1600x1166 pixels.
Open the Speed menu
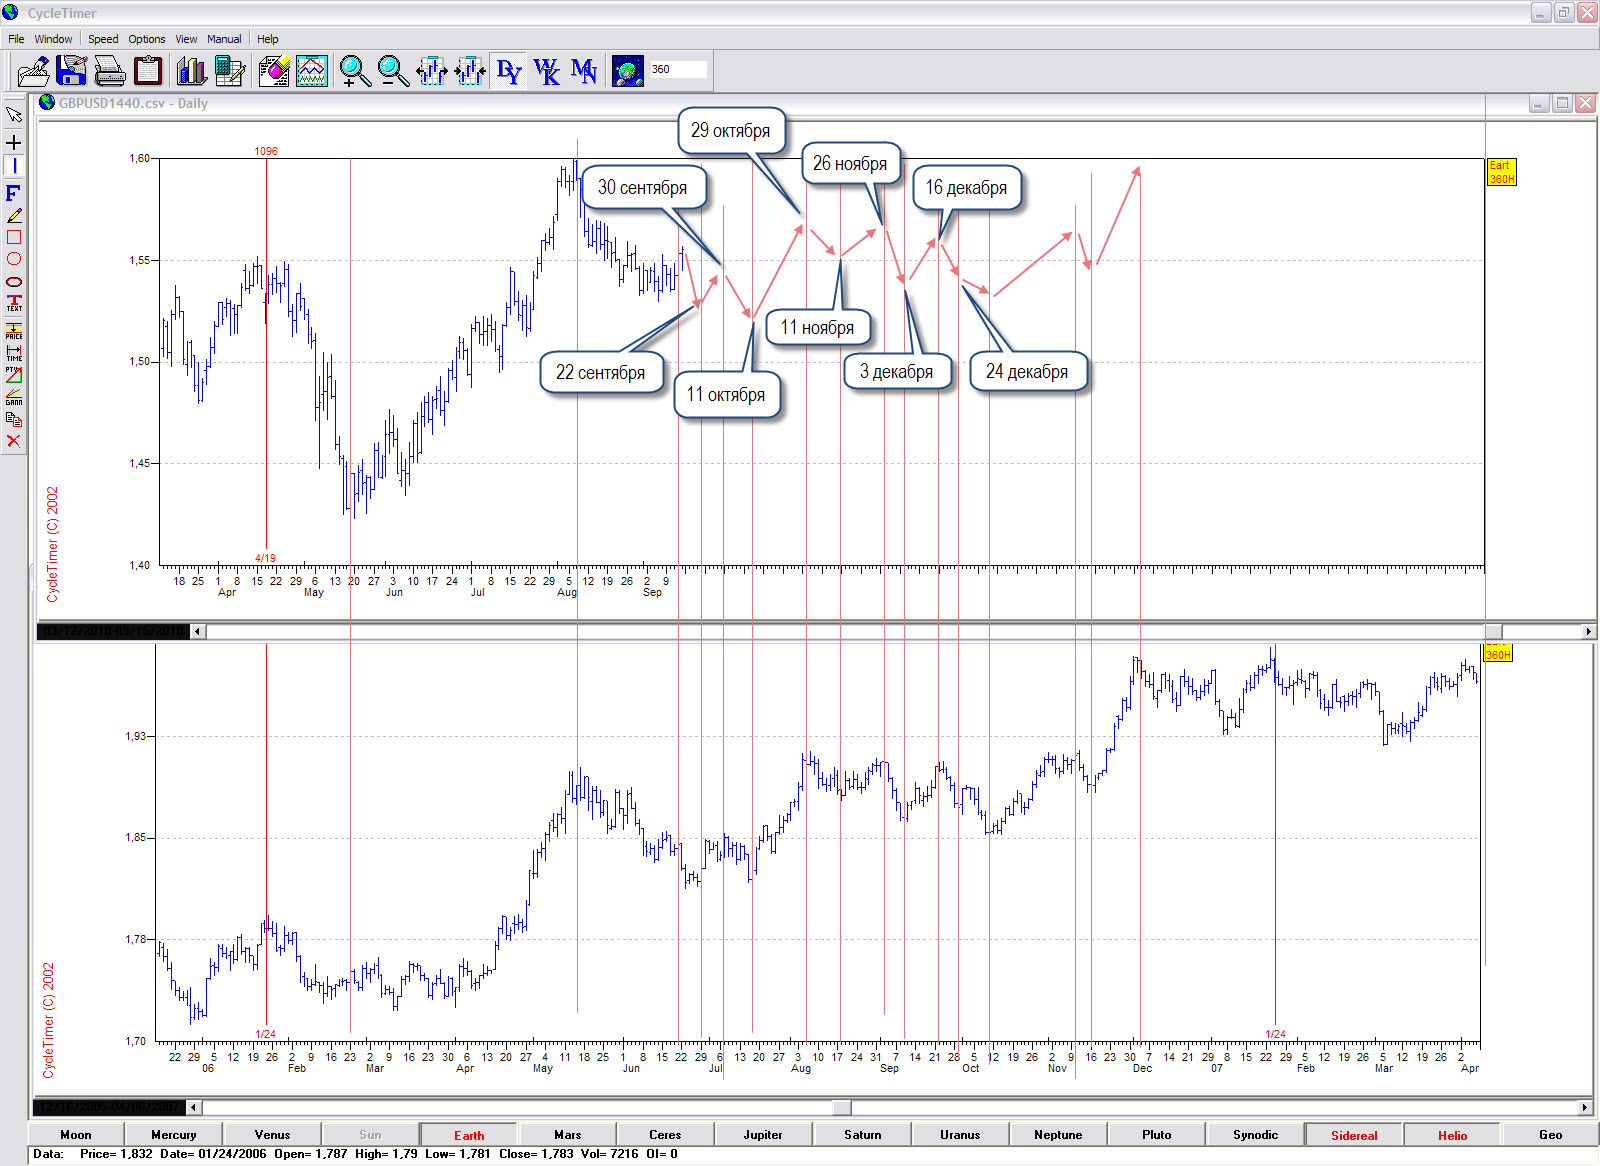pyautogui.click(x=103, y=39)
